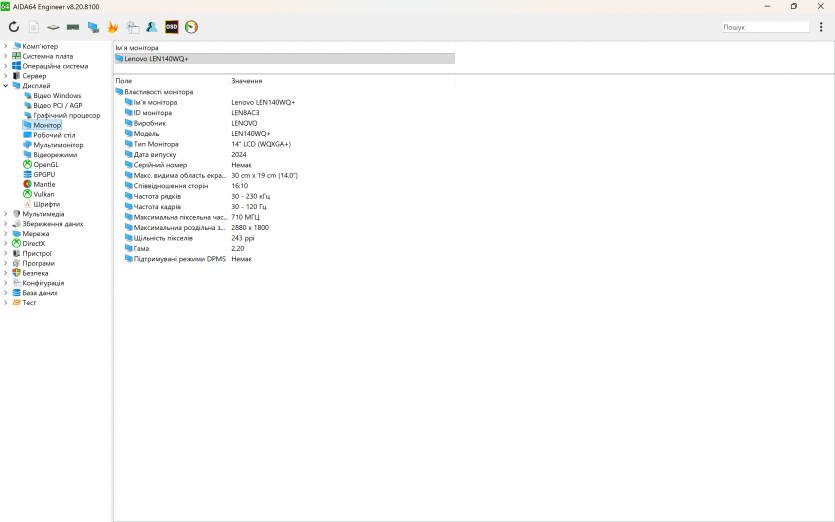Select Відеорежими in the sidebar tree
835x522 pixels.
55,155
